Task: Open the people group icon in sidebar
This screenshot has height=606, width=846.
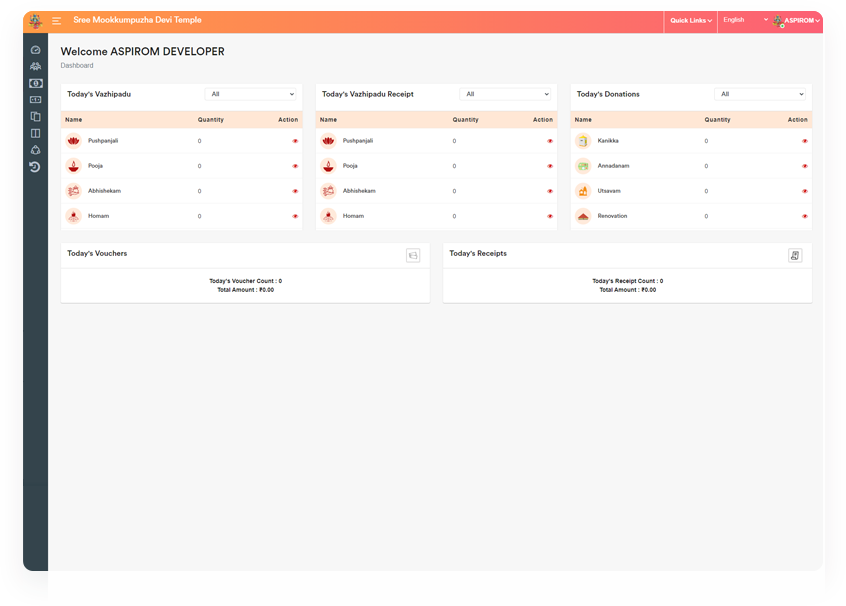Action: (x=36, y=66)
